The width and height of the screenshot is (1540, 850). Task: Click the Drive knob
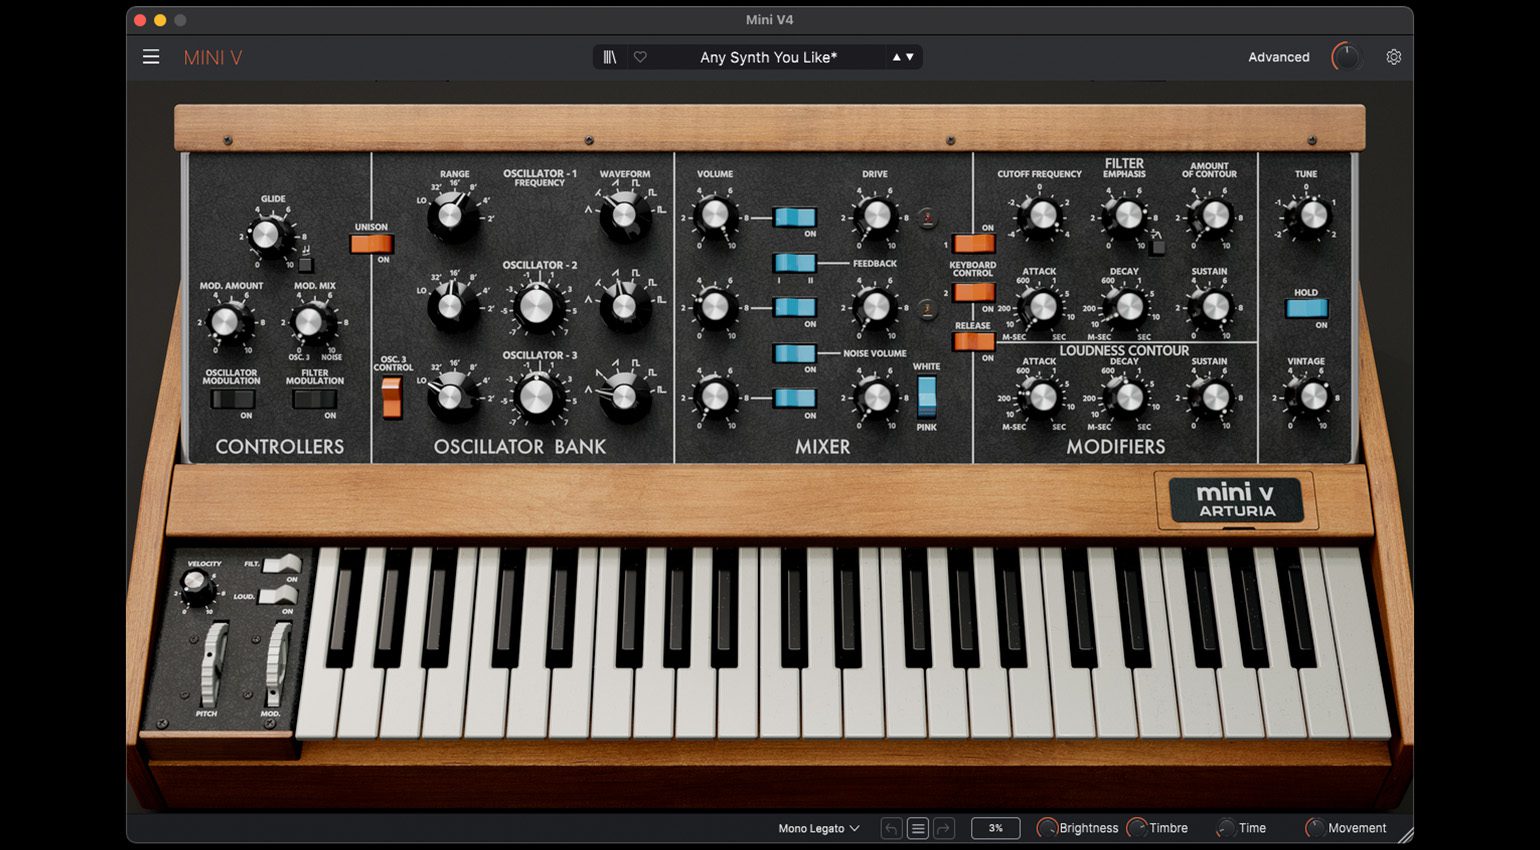876,214
